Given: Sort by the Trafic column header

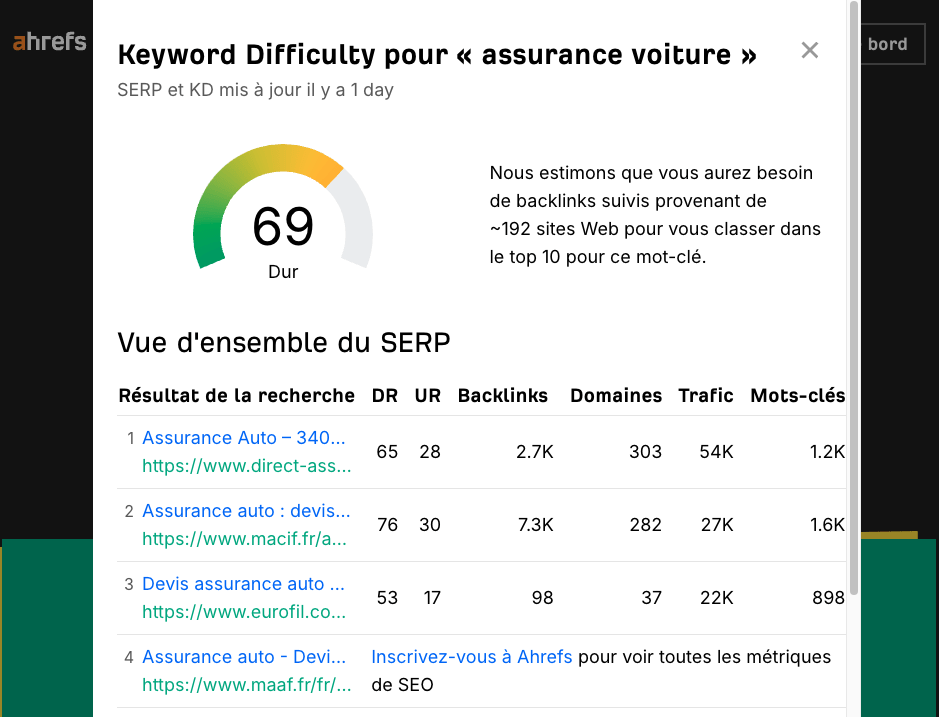Looking at the screenshot, I should [705, 395].
